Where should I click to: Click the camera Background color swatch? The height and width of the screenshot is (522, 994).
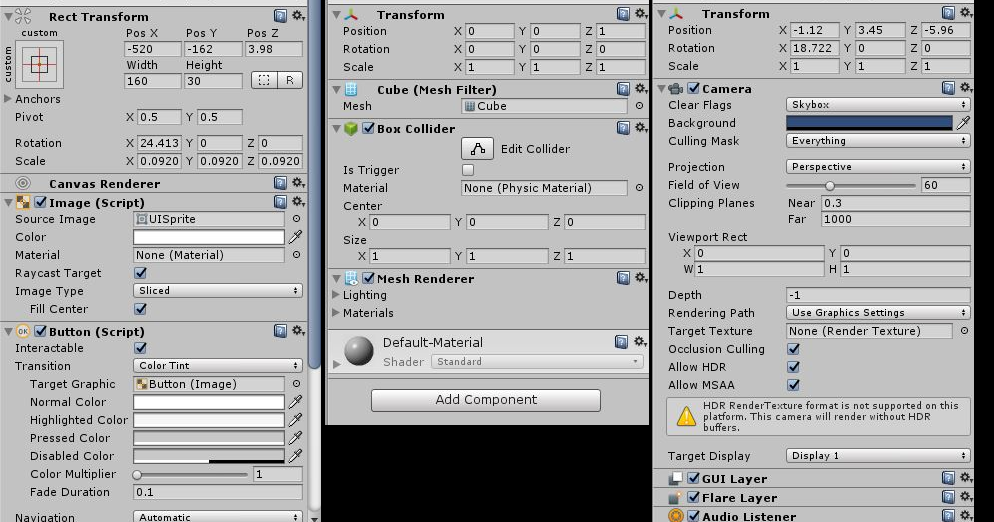(869, 123)
